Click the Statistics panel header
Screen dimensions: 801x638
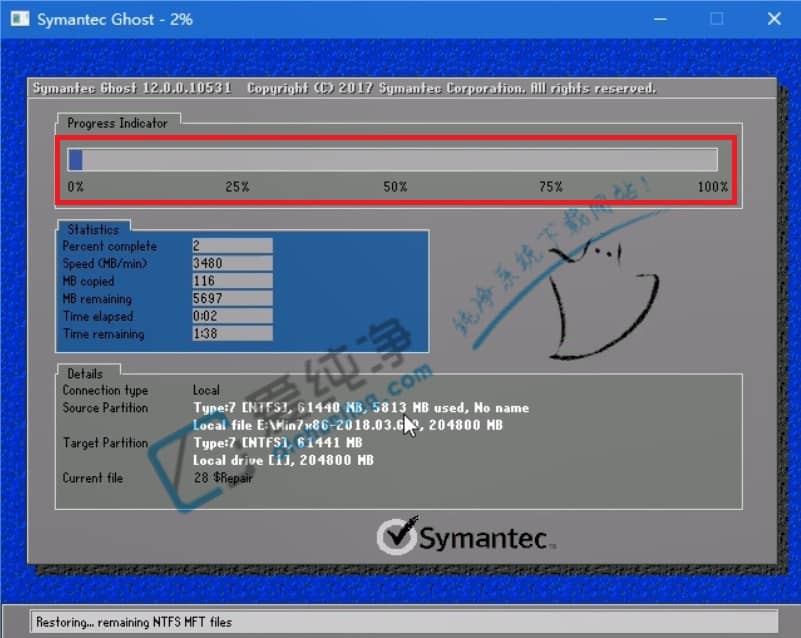tap(93, 230)
